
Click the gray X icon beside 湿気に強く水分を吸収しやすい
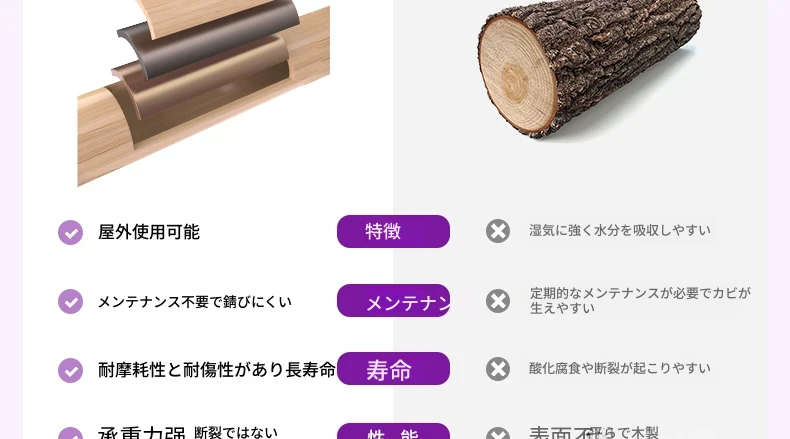[x=498, y=231]
